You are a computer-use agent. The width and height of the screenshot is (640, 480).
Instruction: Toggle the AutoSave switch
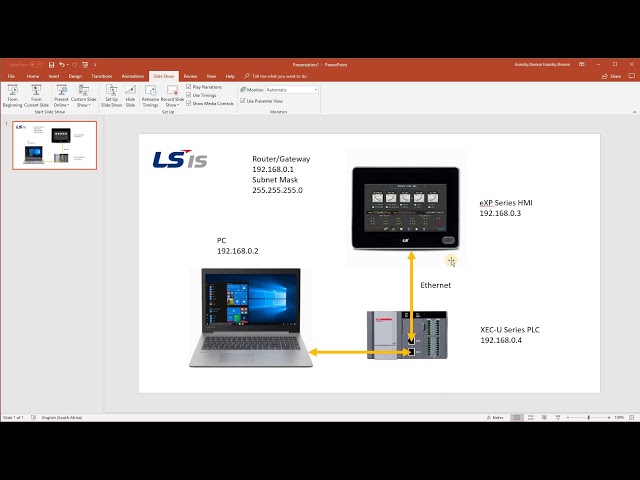point(36,64)
